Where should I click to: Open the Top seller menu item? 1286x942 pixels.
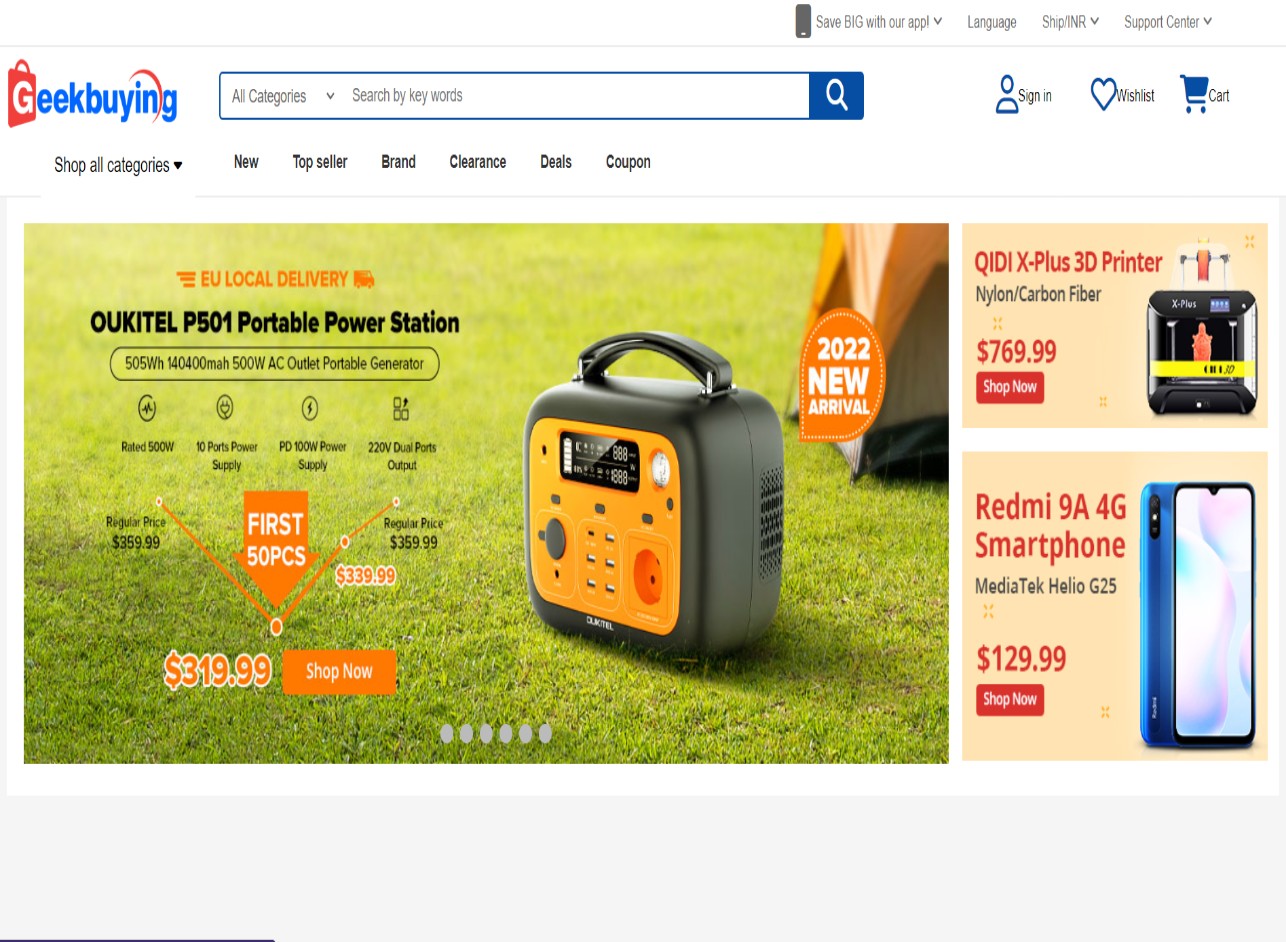(x=320, y=162)
